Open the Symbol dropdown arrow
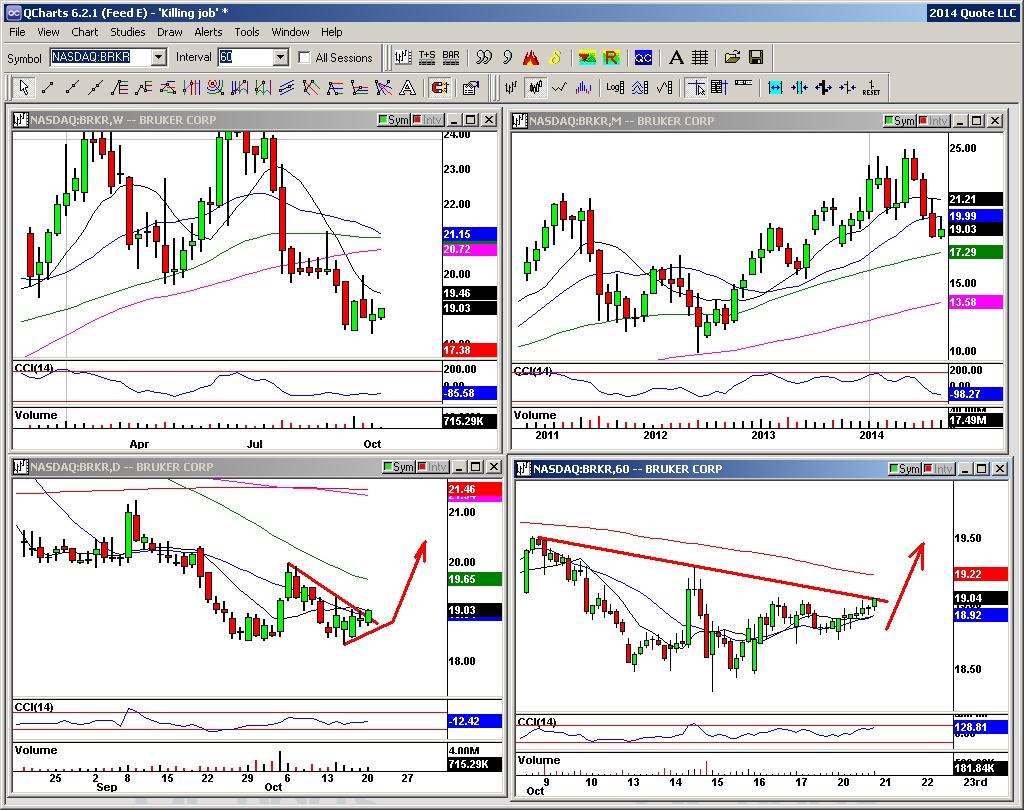 [158, 57]
